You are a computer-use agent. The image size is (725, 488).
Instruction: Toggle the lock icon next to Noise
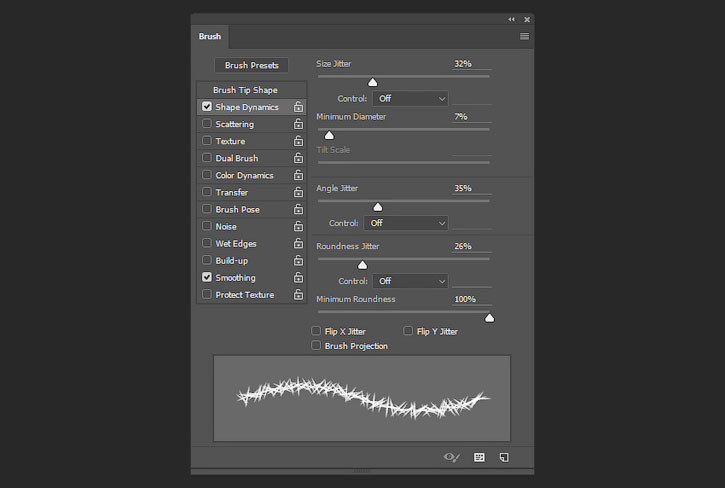click(x=298, y=227)
